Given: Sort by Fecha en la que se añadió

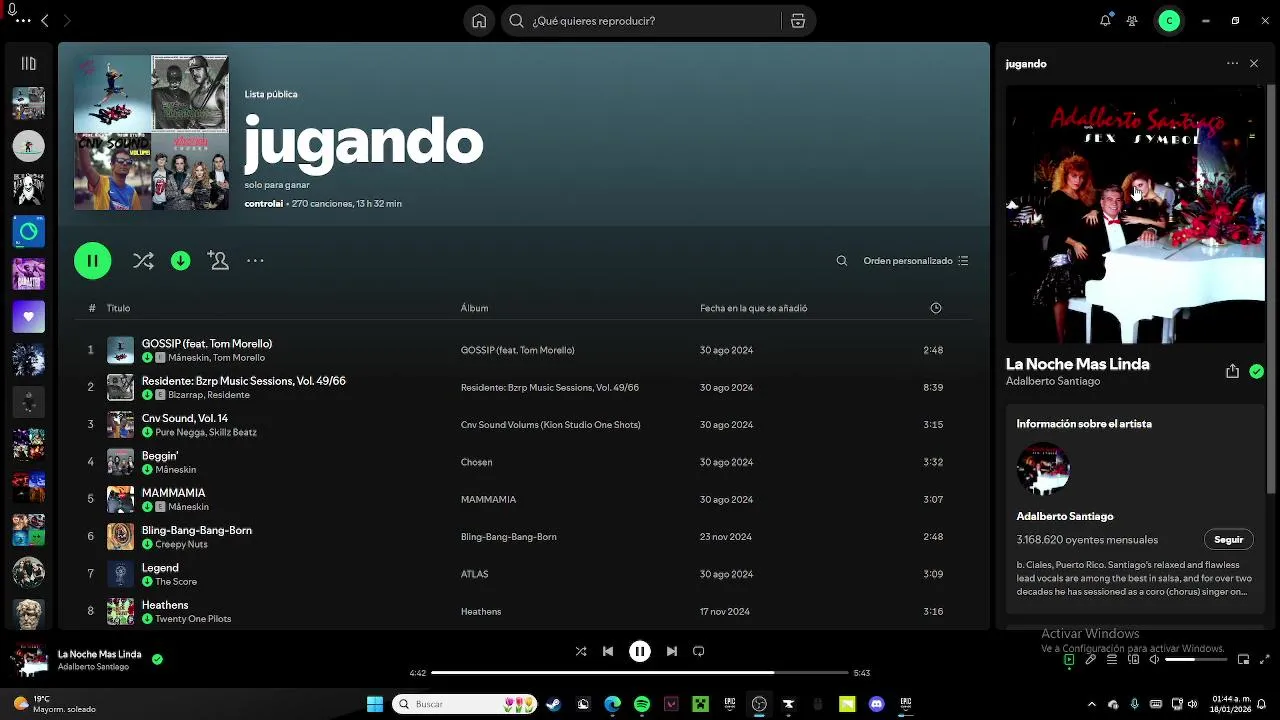Looking at the screenshot, I should [x=753, y=308].
